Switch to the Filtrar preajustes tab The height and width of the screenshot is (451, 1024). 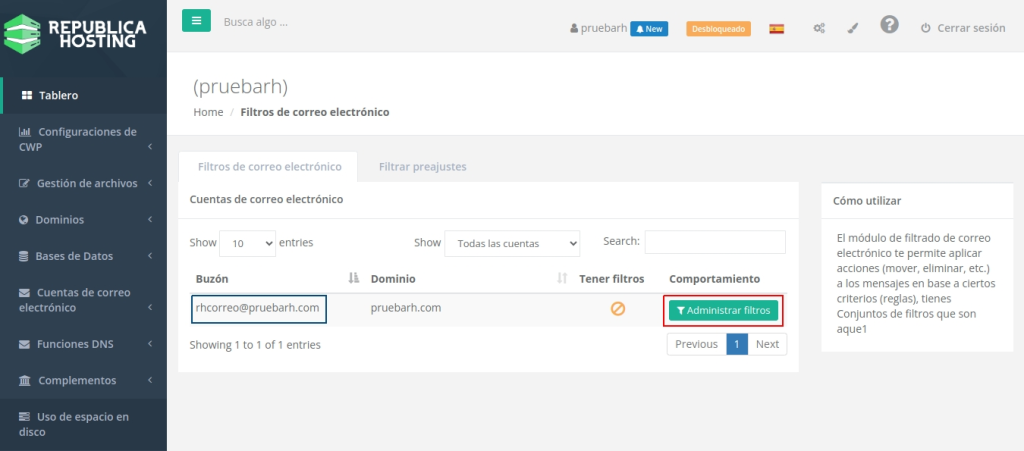pos(422,166)
